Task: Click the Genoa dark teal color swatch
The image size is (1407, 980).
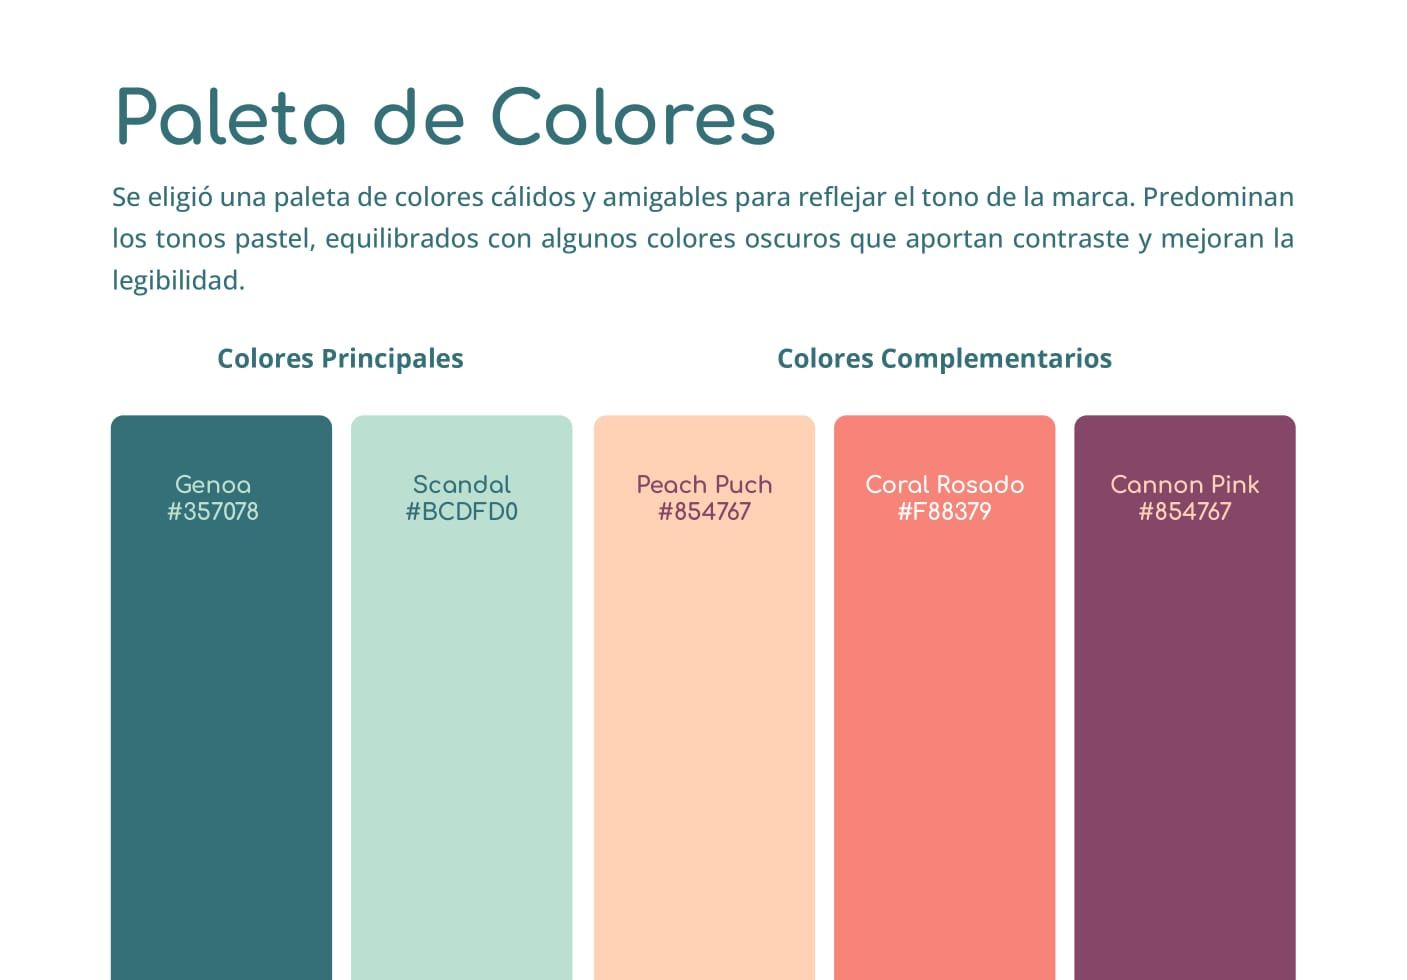Action: pos(221,697)
